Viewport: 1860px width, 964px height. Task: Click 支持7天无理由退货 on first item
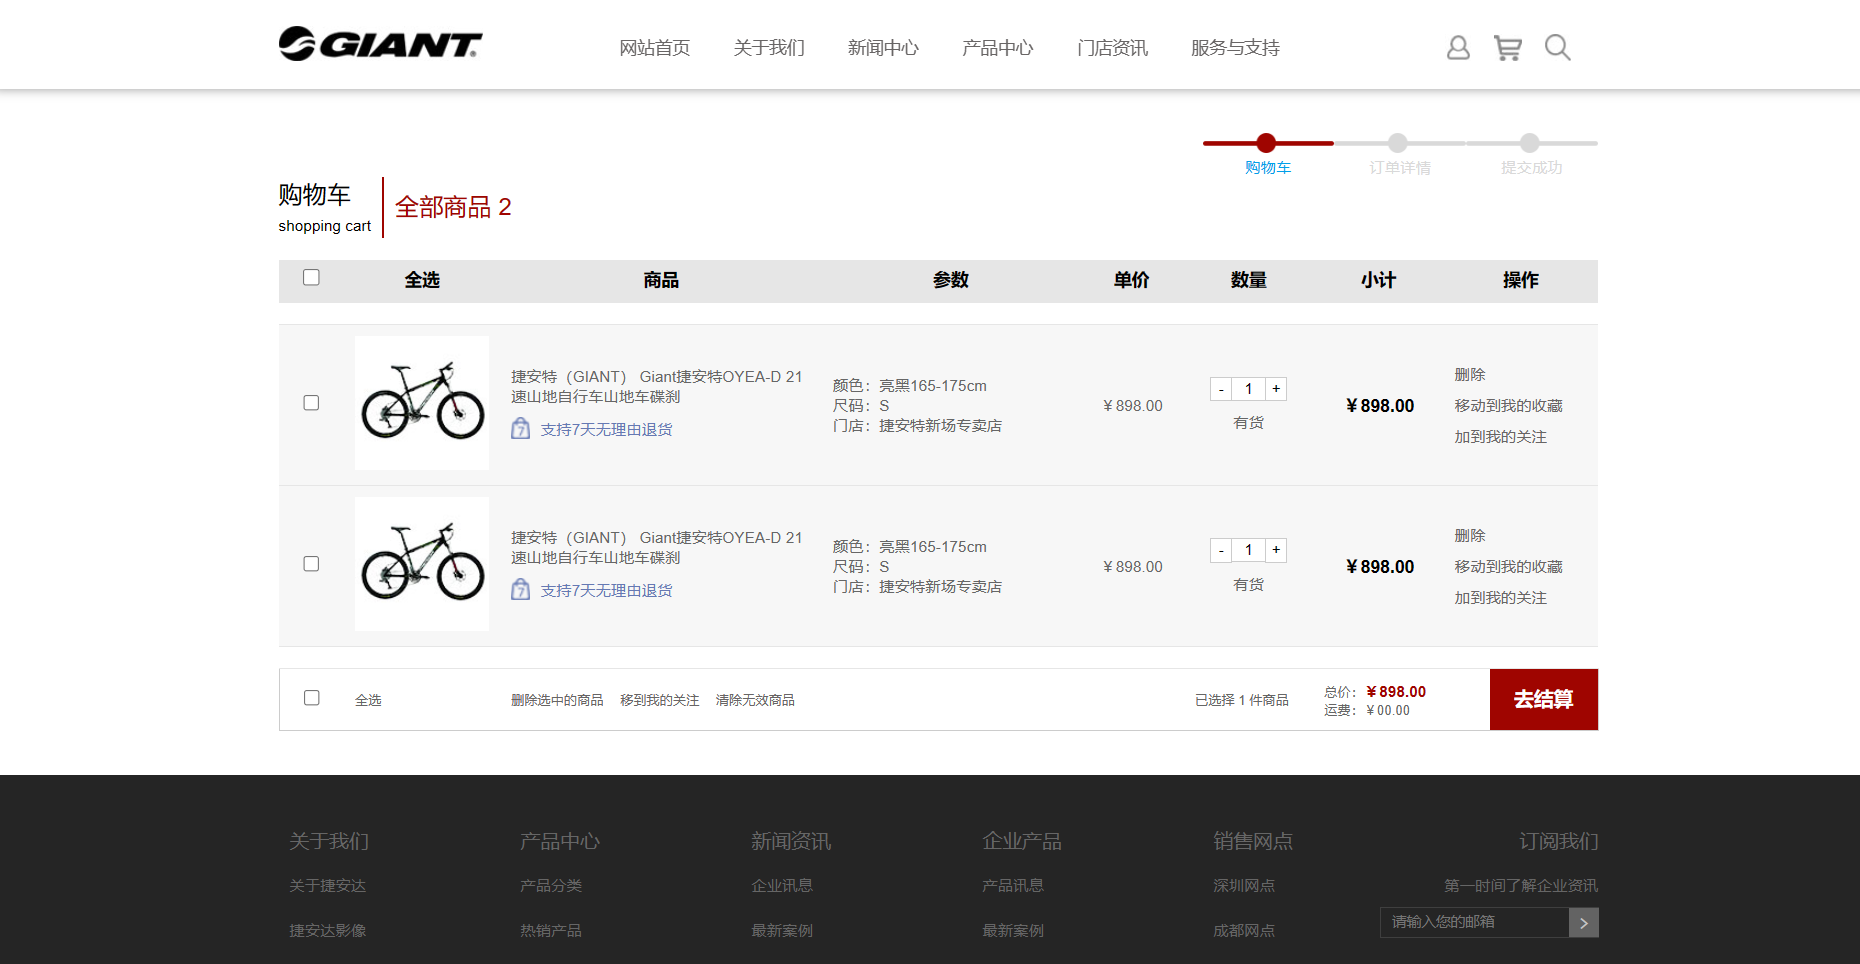pos(606,430)
